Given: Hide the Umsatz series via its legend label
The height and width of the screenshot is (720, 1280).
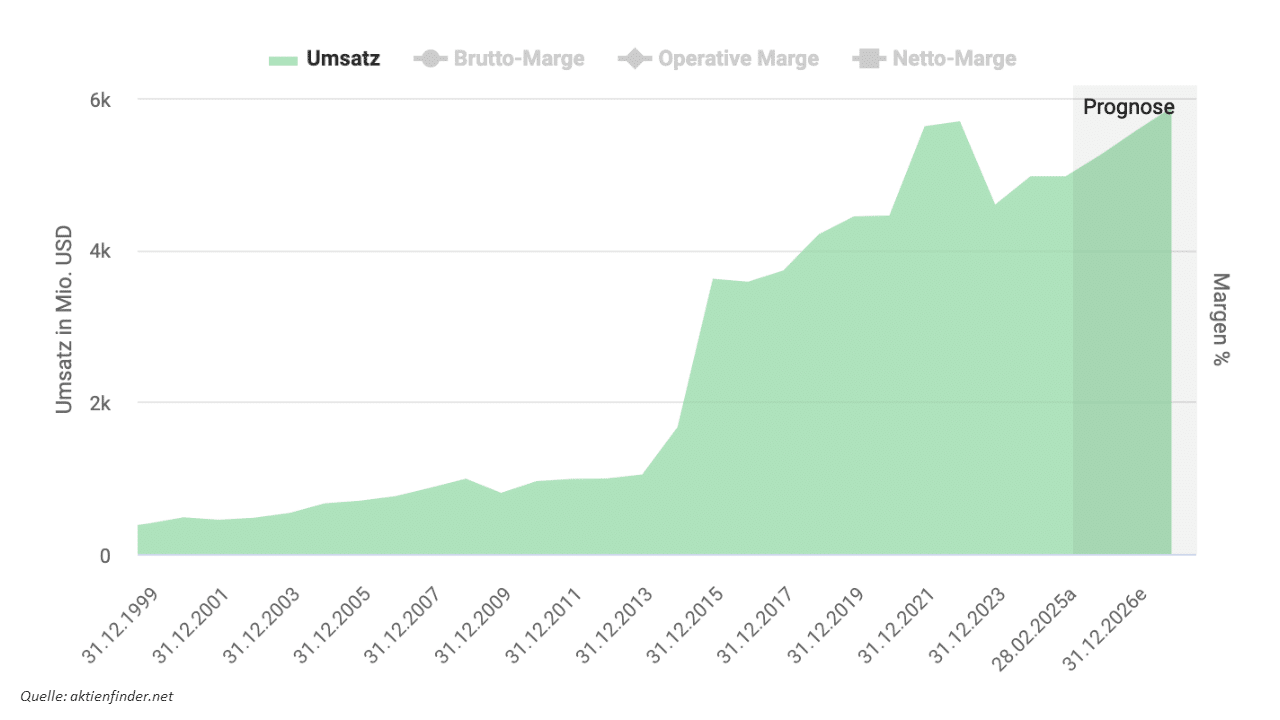Looking at the screenshot, I should 343,59.
